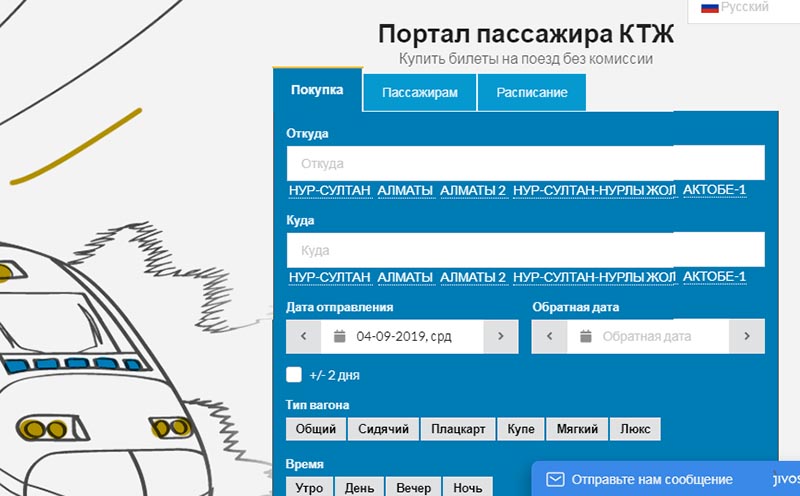Click the Купить билеты на поезд без комиссии subtitle
800x496 pixels.
526,59
